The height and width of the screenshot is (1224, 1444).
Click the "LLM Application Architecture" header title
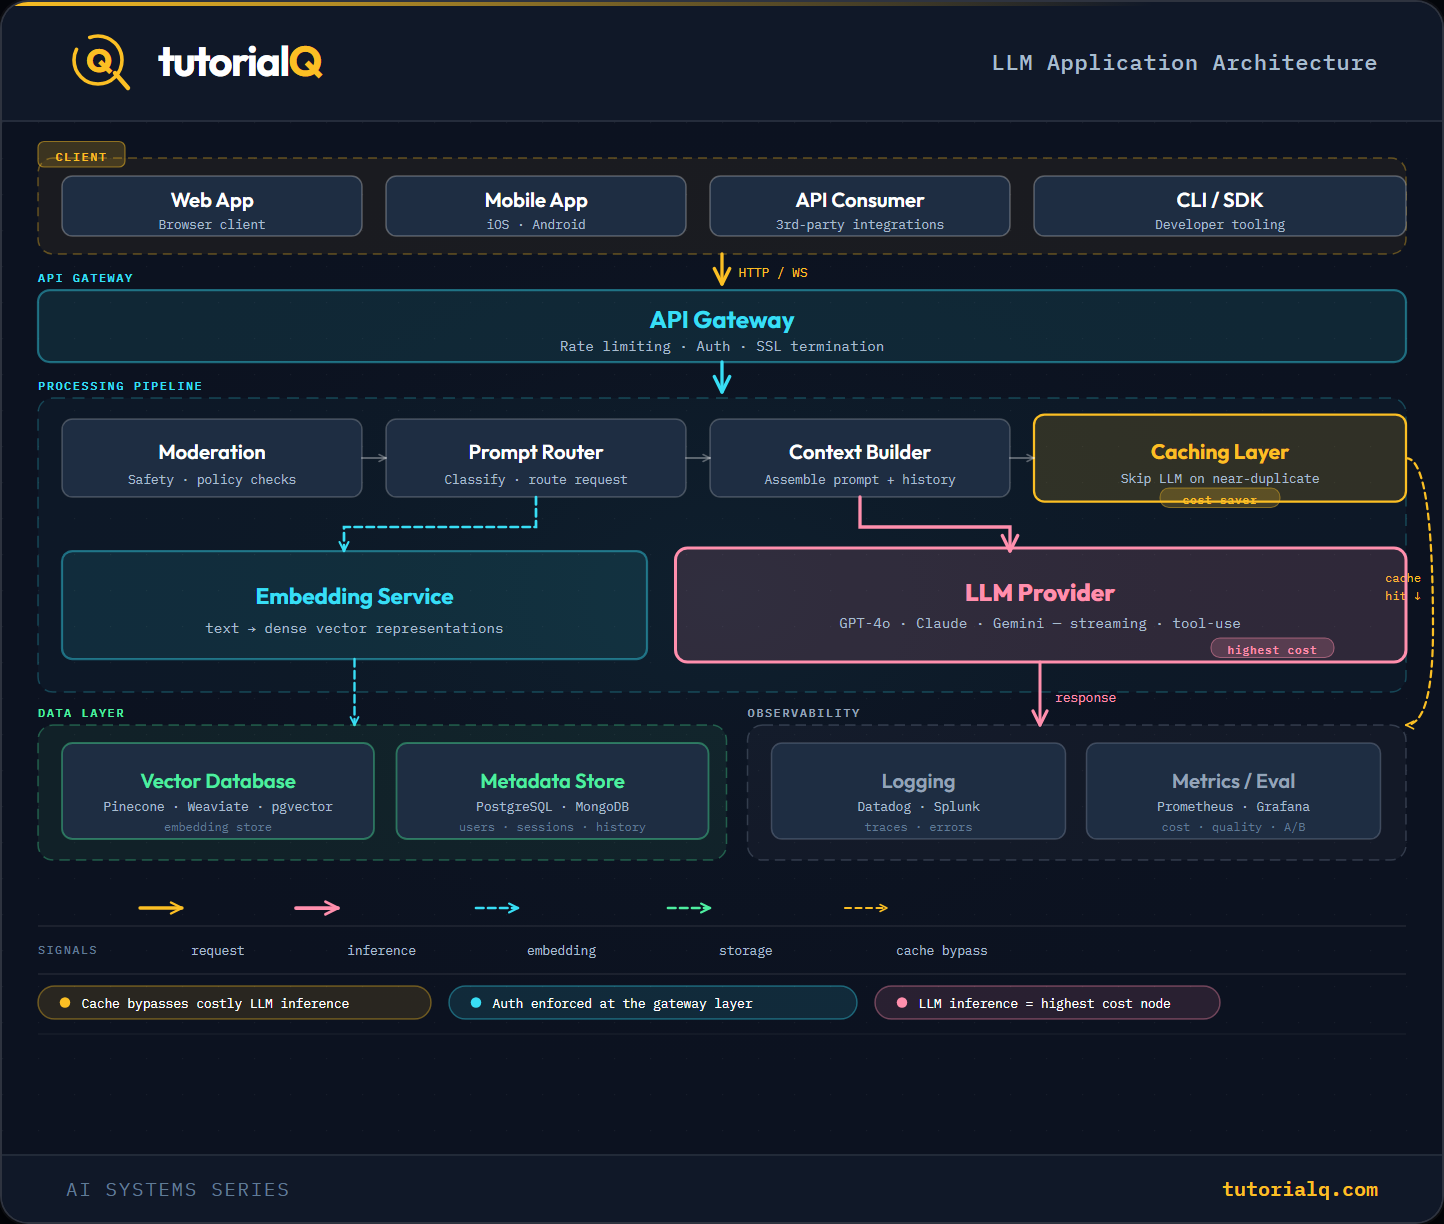coord(1184,62)
